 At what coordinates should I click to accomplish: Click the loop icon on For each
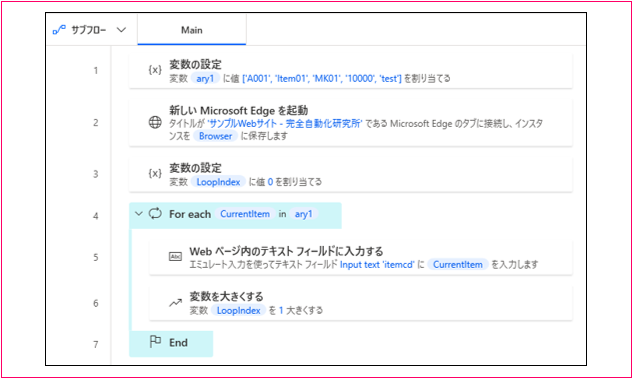155,214
